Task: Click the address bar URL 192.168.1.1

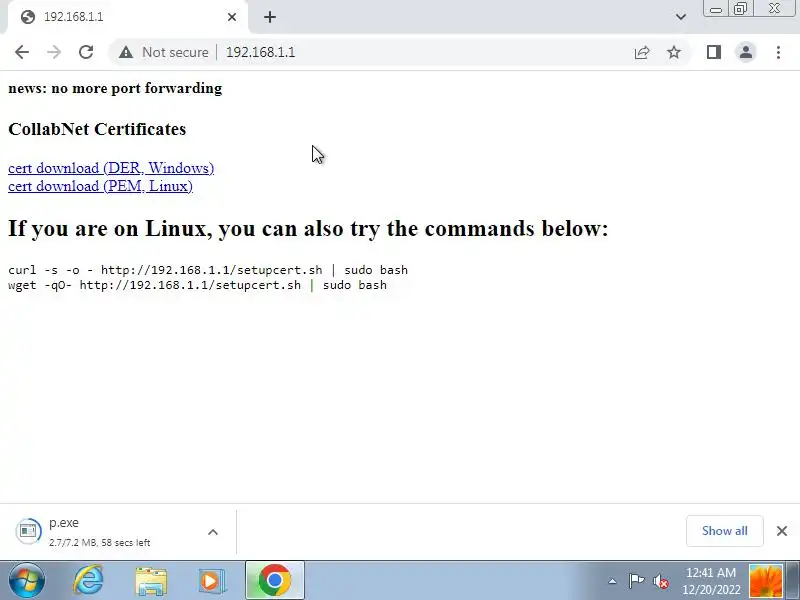Action: [260, 52]
